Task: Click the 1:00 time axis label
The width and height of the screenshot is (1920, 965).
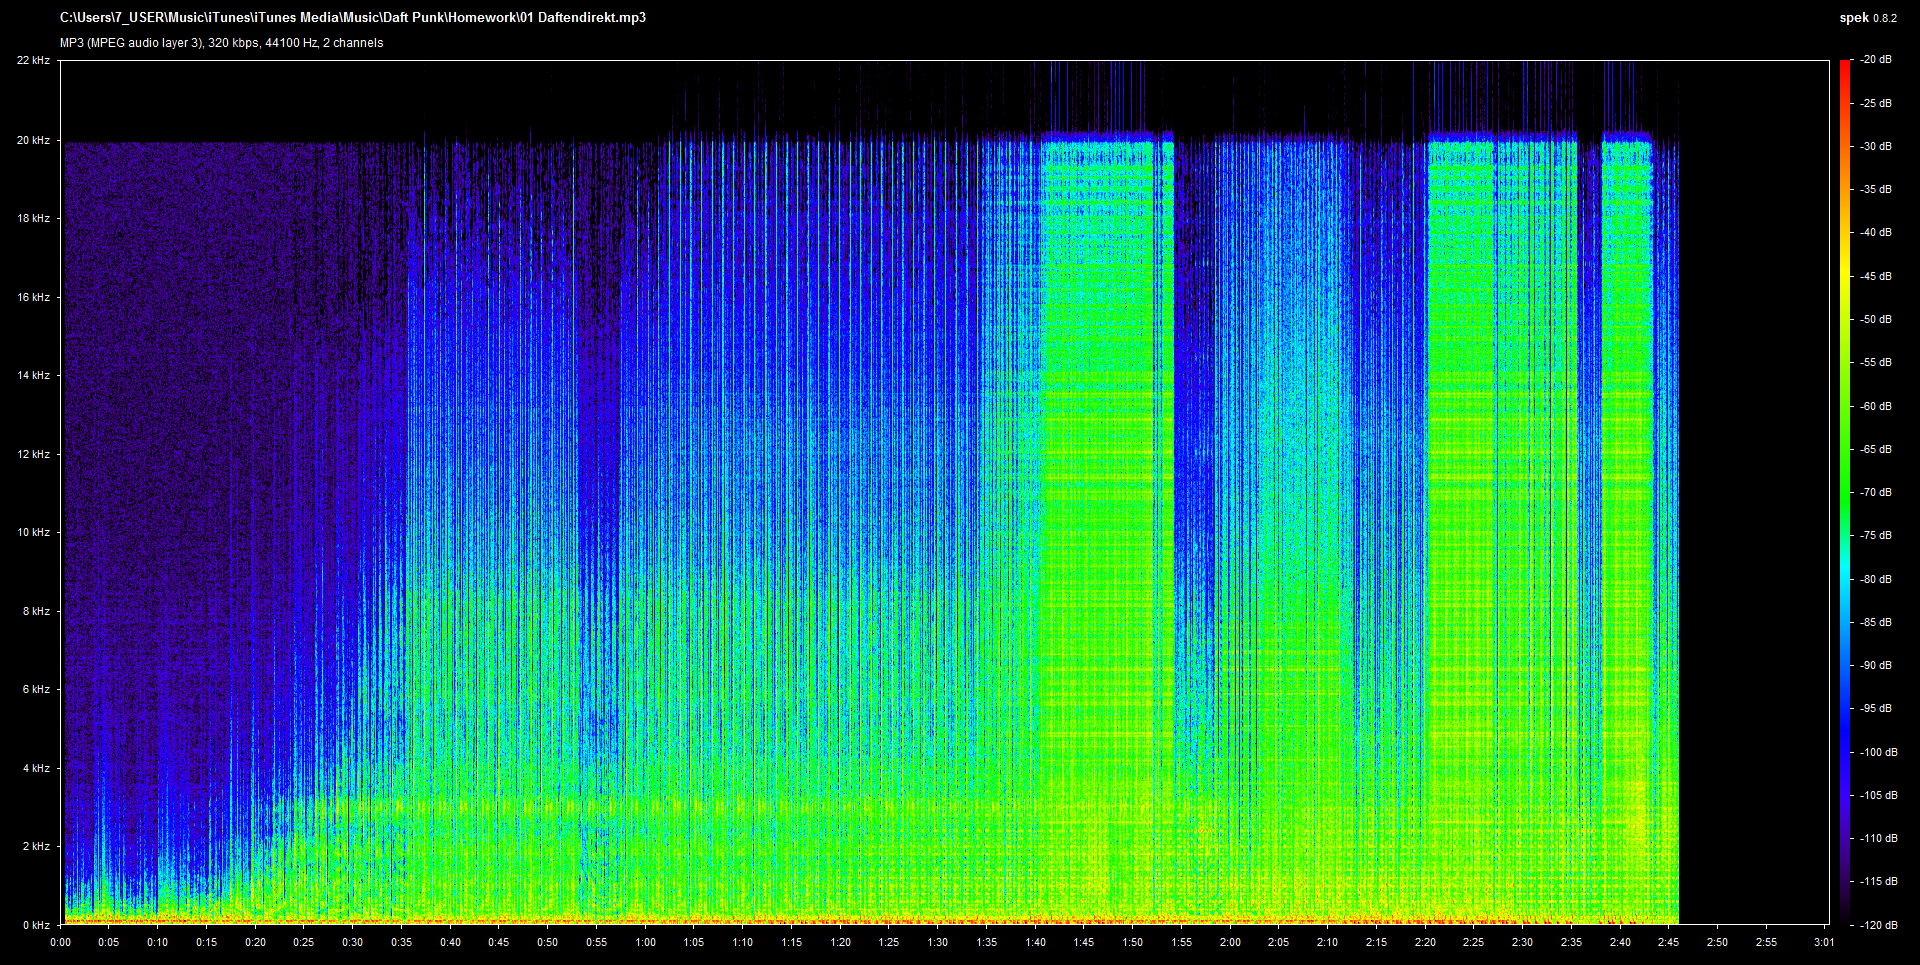Action: click(645, 942)
